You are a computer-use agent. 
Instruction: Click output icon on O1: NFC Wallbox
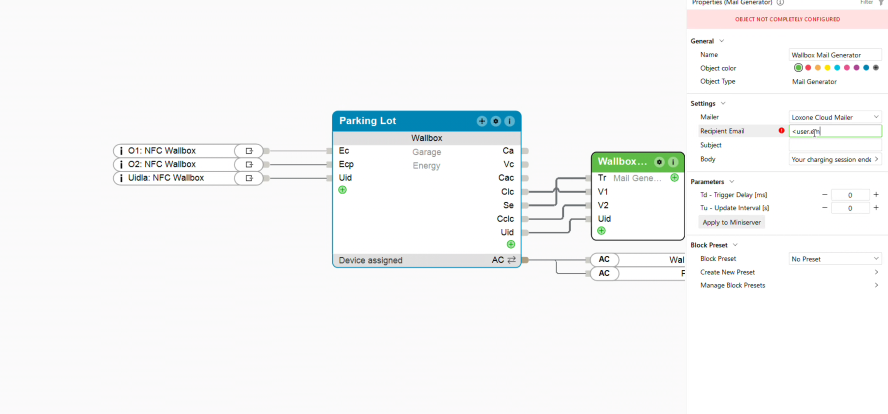click(249, 151)
